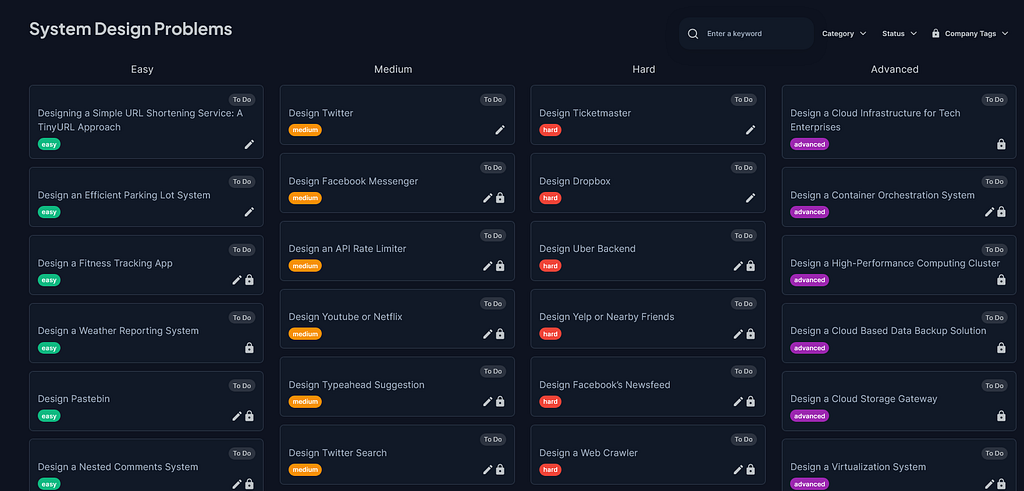Open the Category dropdown filter
Image resolution: width=1024 pixels, height=491 pixels.
coord(844,33)
